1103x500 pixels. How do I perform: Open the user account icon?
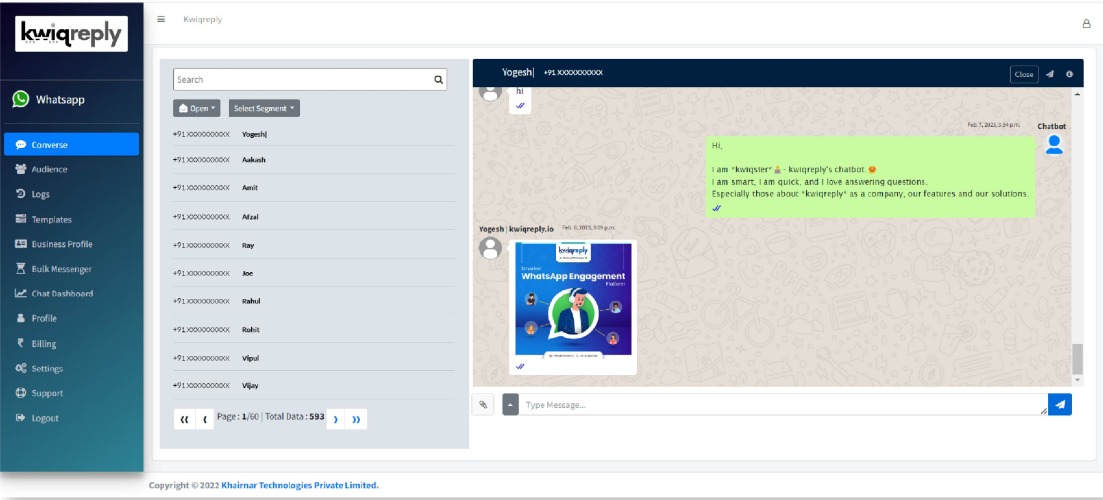1086,23
